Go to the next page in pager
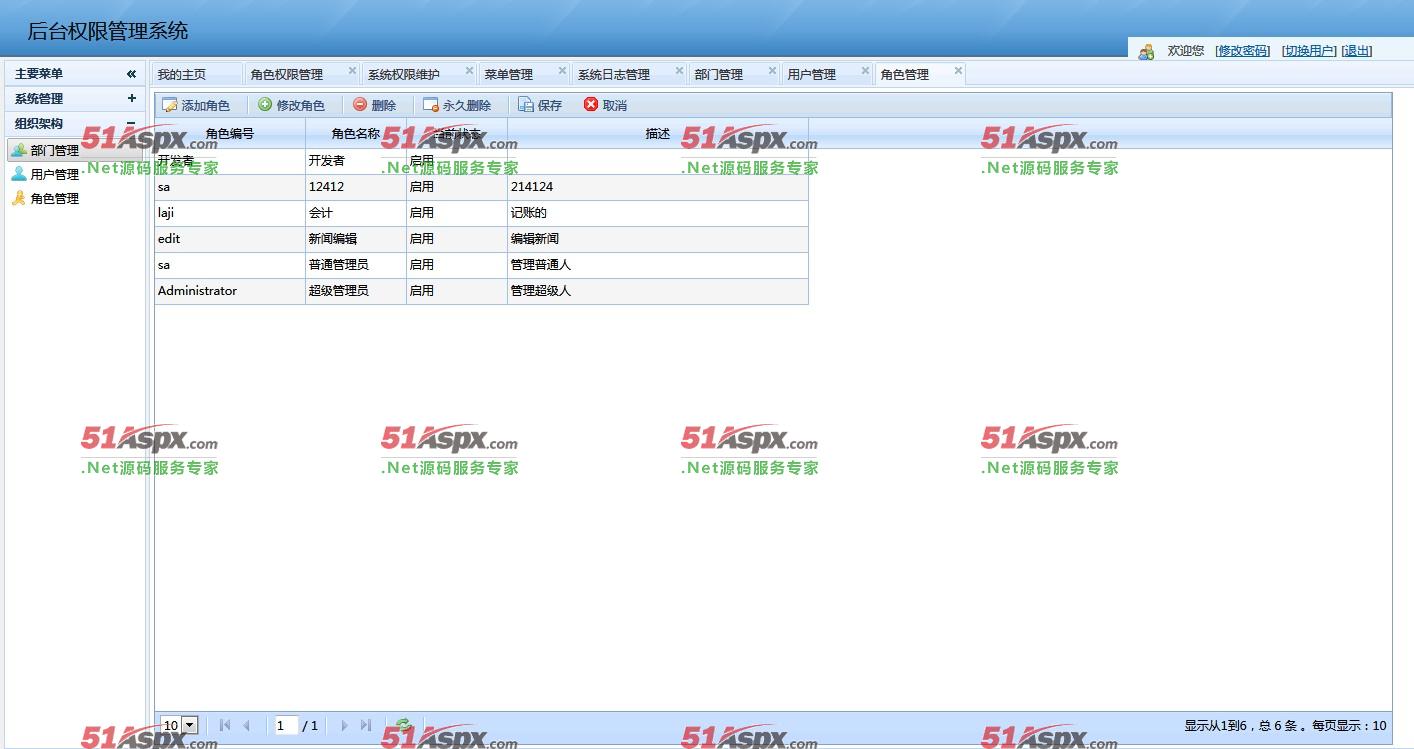The height and width of the screenshot is (749, 1414). point(344,725)
